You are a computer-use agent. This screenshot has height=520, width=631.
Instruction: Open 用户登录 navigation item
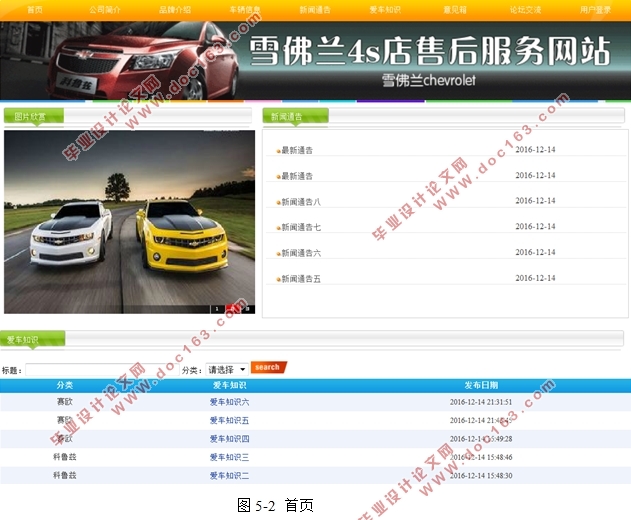click(x=595, y=10)
